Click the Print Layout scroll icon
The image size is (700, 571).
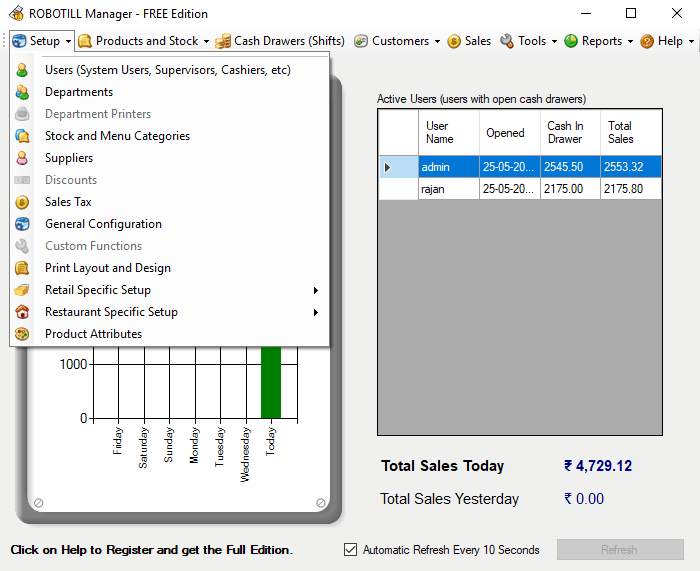pos(22,268)
